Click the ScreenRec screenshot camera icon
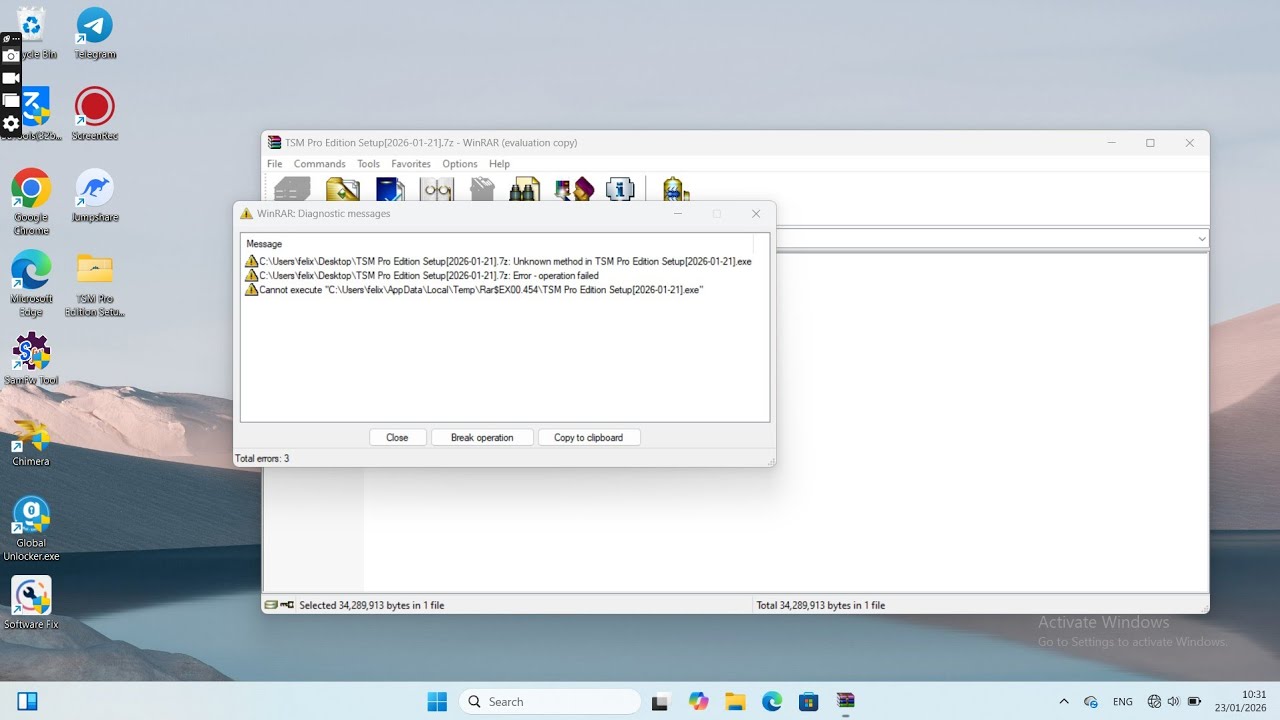The image size is (1280, 720). coord(11,56)
